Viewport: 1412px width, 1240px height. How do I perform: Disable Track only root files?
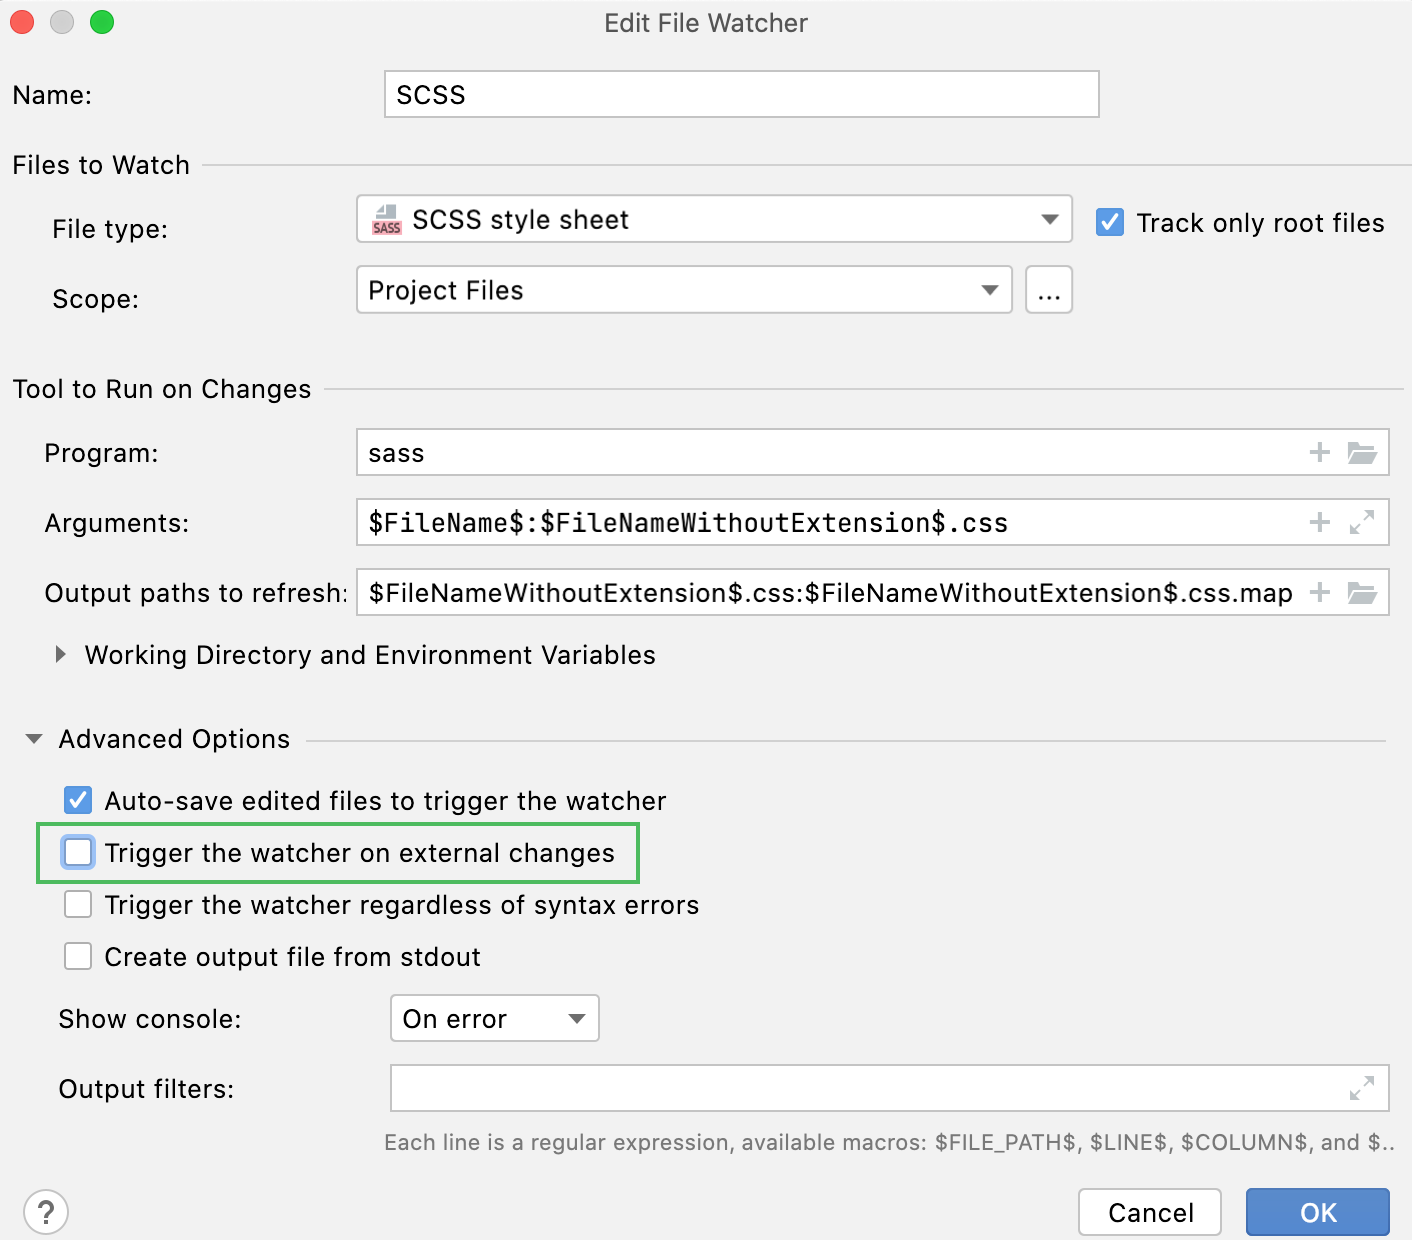click(x=1109, y=222)
